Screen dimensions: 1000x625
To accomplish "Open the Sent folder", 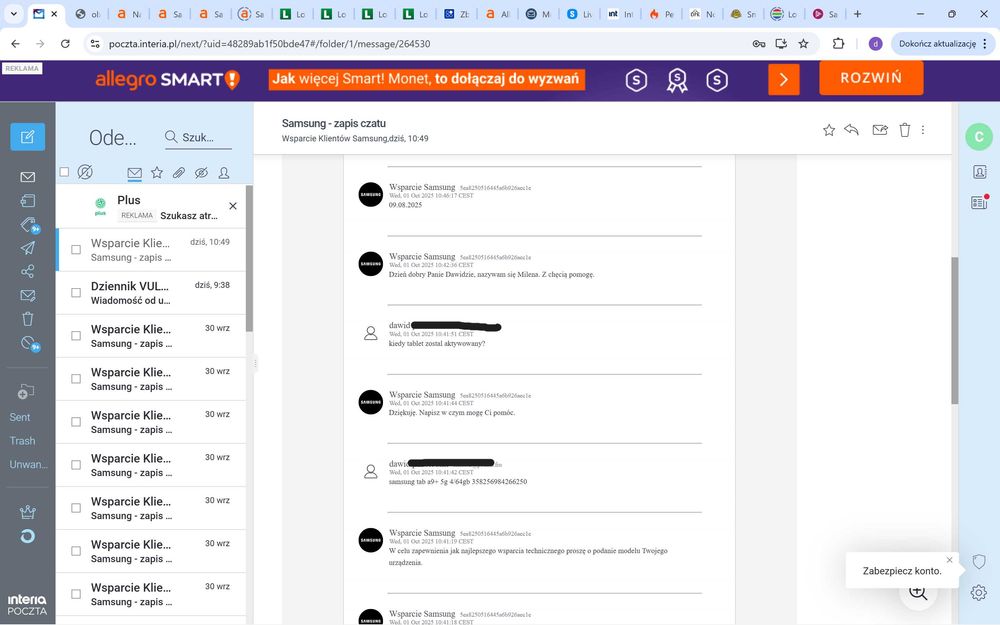I will click(20, 417).
